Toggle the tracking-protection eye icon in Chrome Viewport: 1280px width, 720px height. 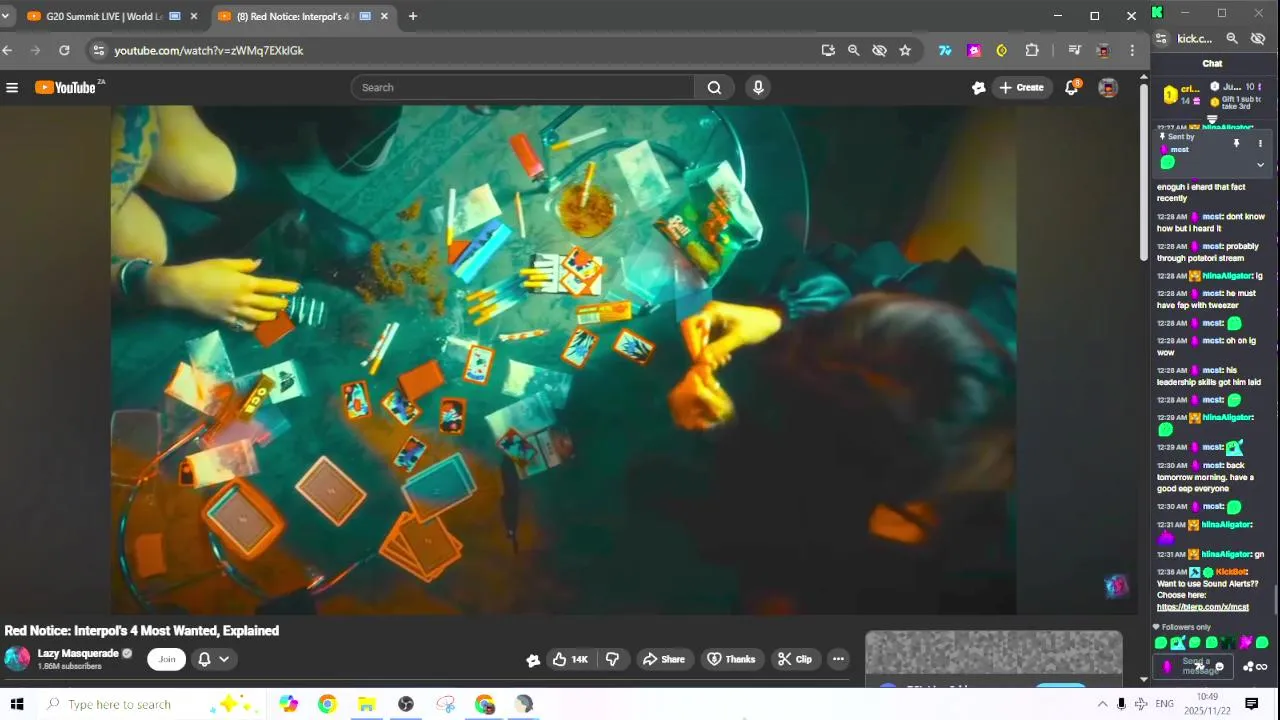879,50
